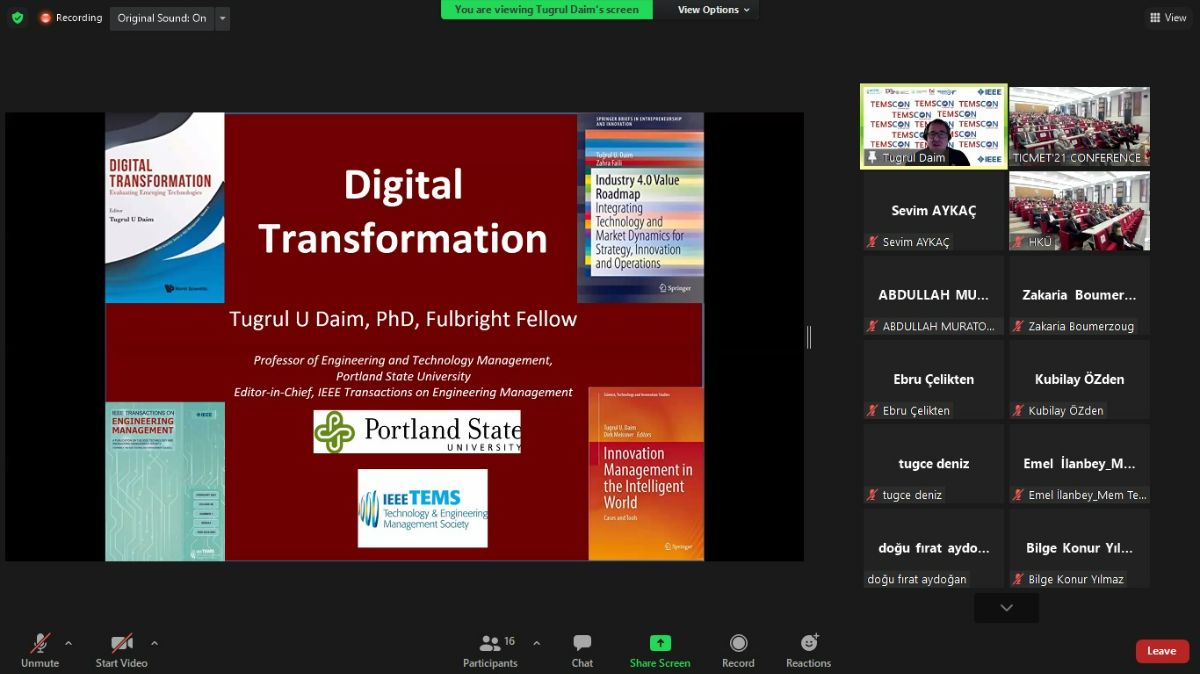
Task: Click the Engineering Management journal cover
Action: pos(165,481)
